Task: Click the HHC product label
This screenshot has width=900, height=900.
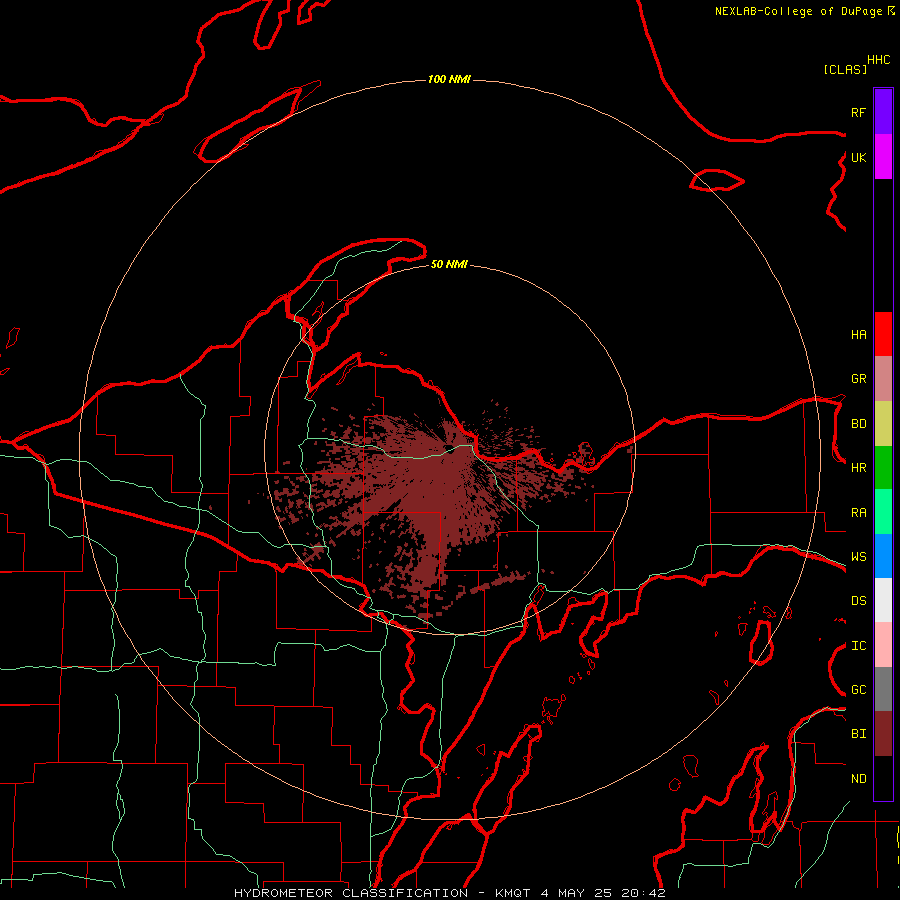Action: pos(879,60)
